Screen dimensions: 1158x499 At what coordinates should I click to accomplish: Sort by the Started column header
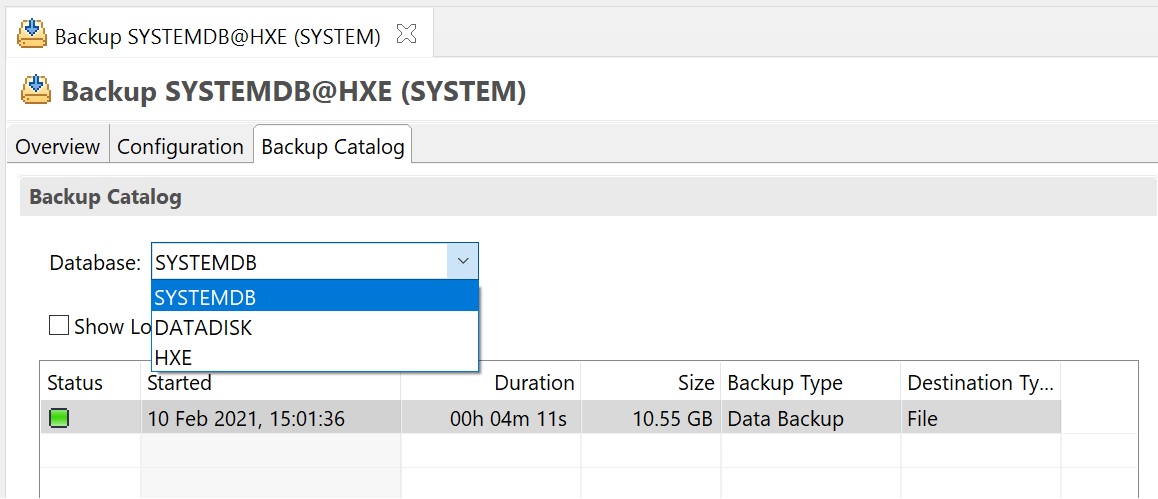point(180,383)
